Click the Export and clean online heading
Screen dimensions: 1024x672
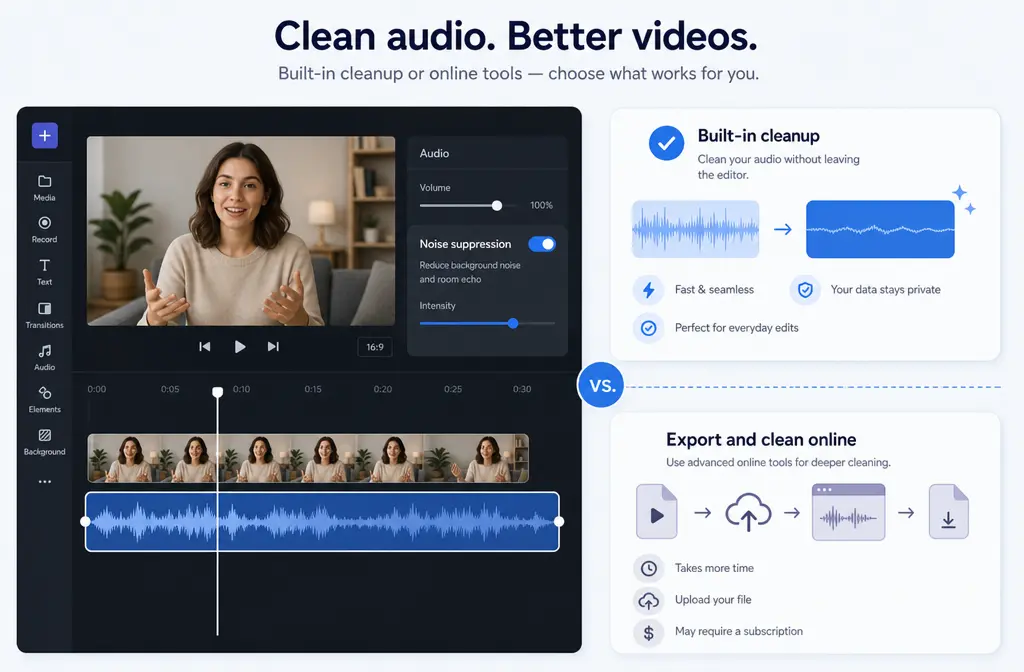pyautogui.click(x=761, y=440)
